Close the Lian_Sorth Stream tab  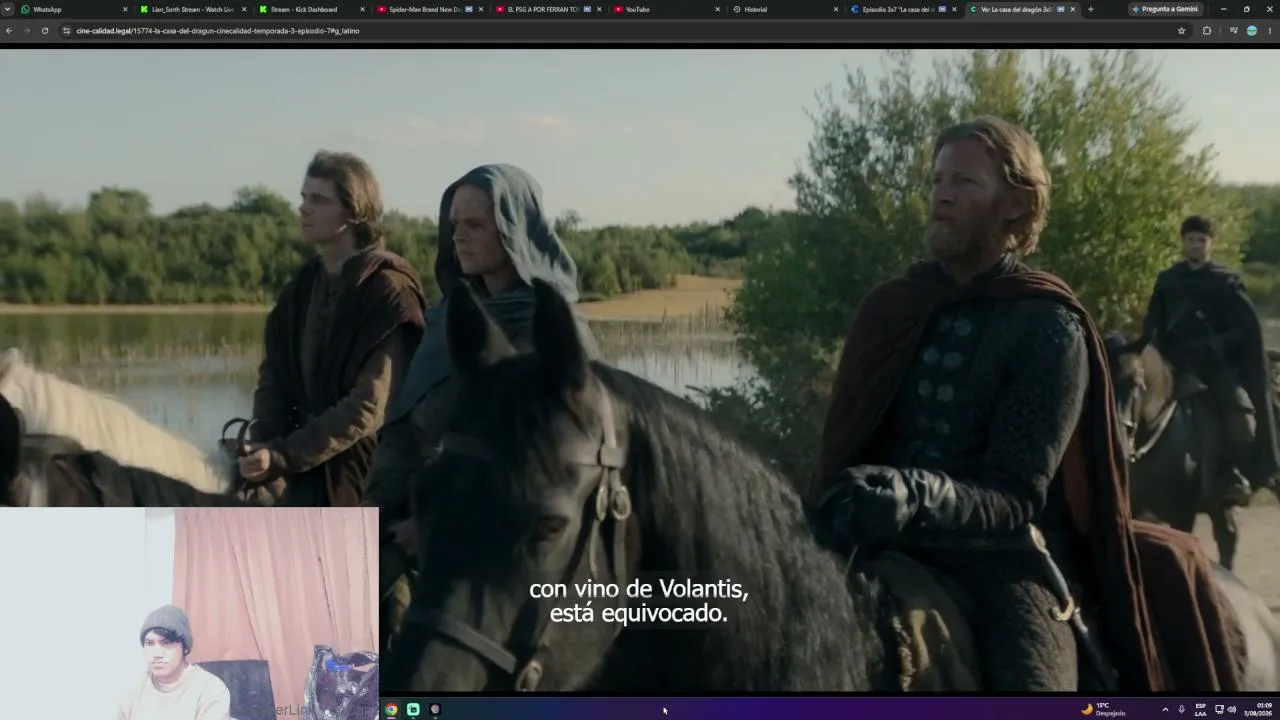coord(244,9)
